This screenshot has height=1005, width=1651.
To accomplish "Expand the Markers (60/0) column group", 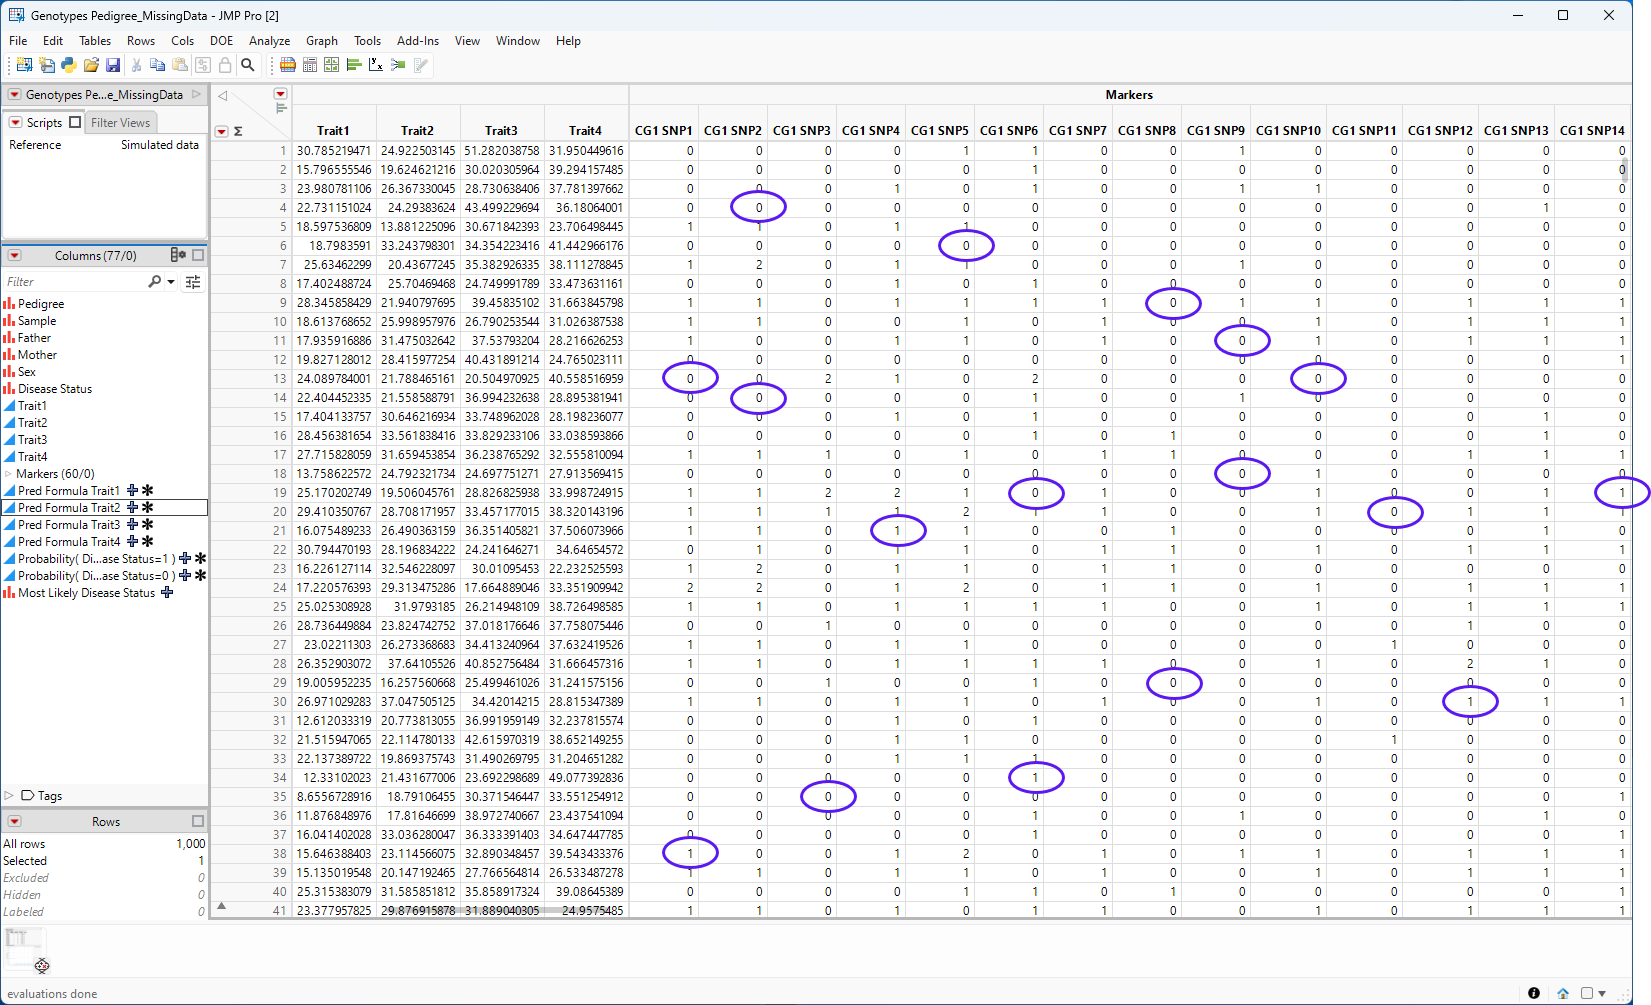I will pos(9,474).
